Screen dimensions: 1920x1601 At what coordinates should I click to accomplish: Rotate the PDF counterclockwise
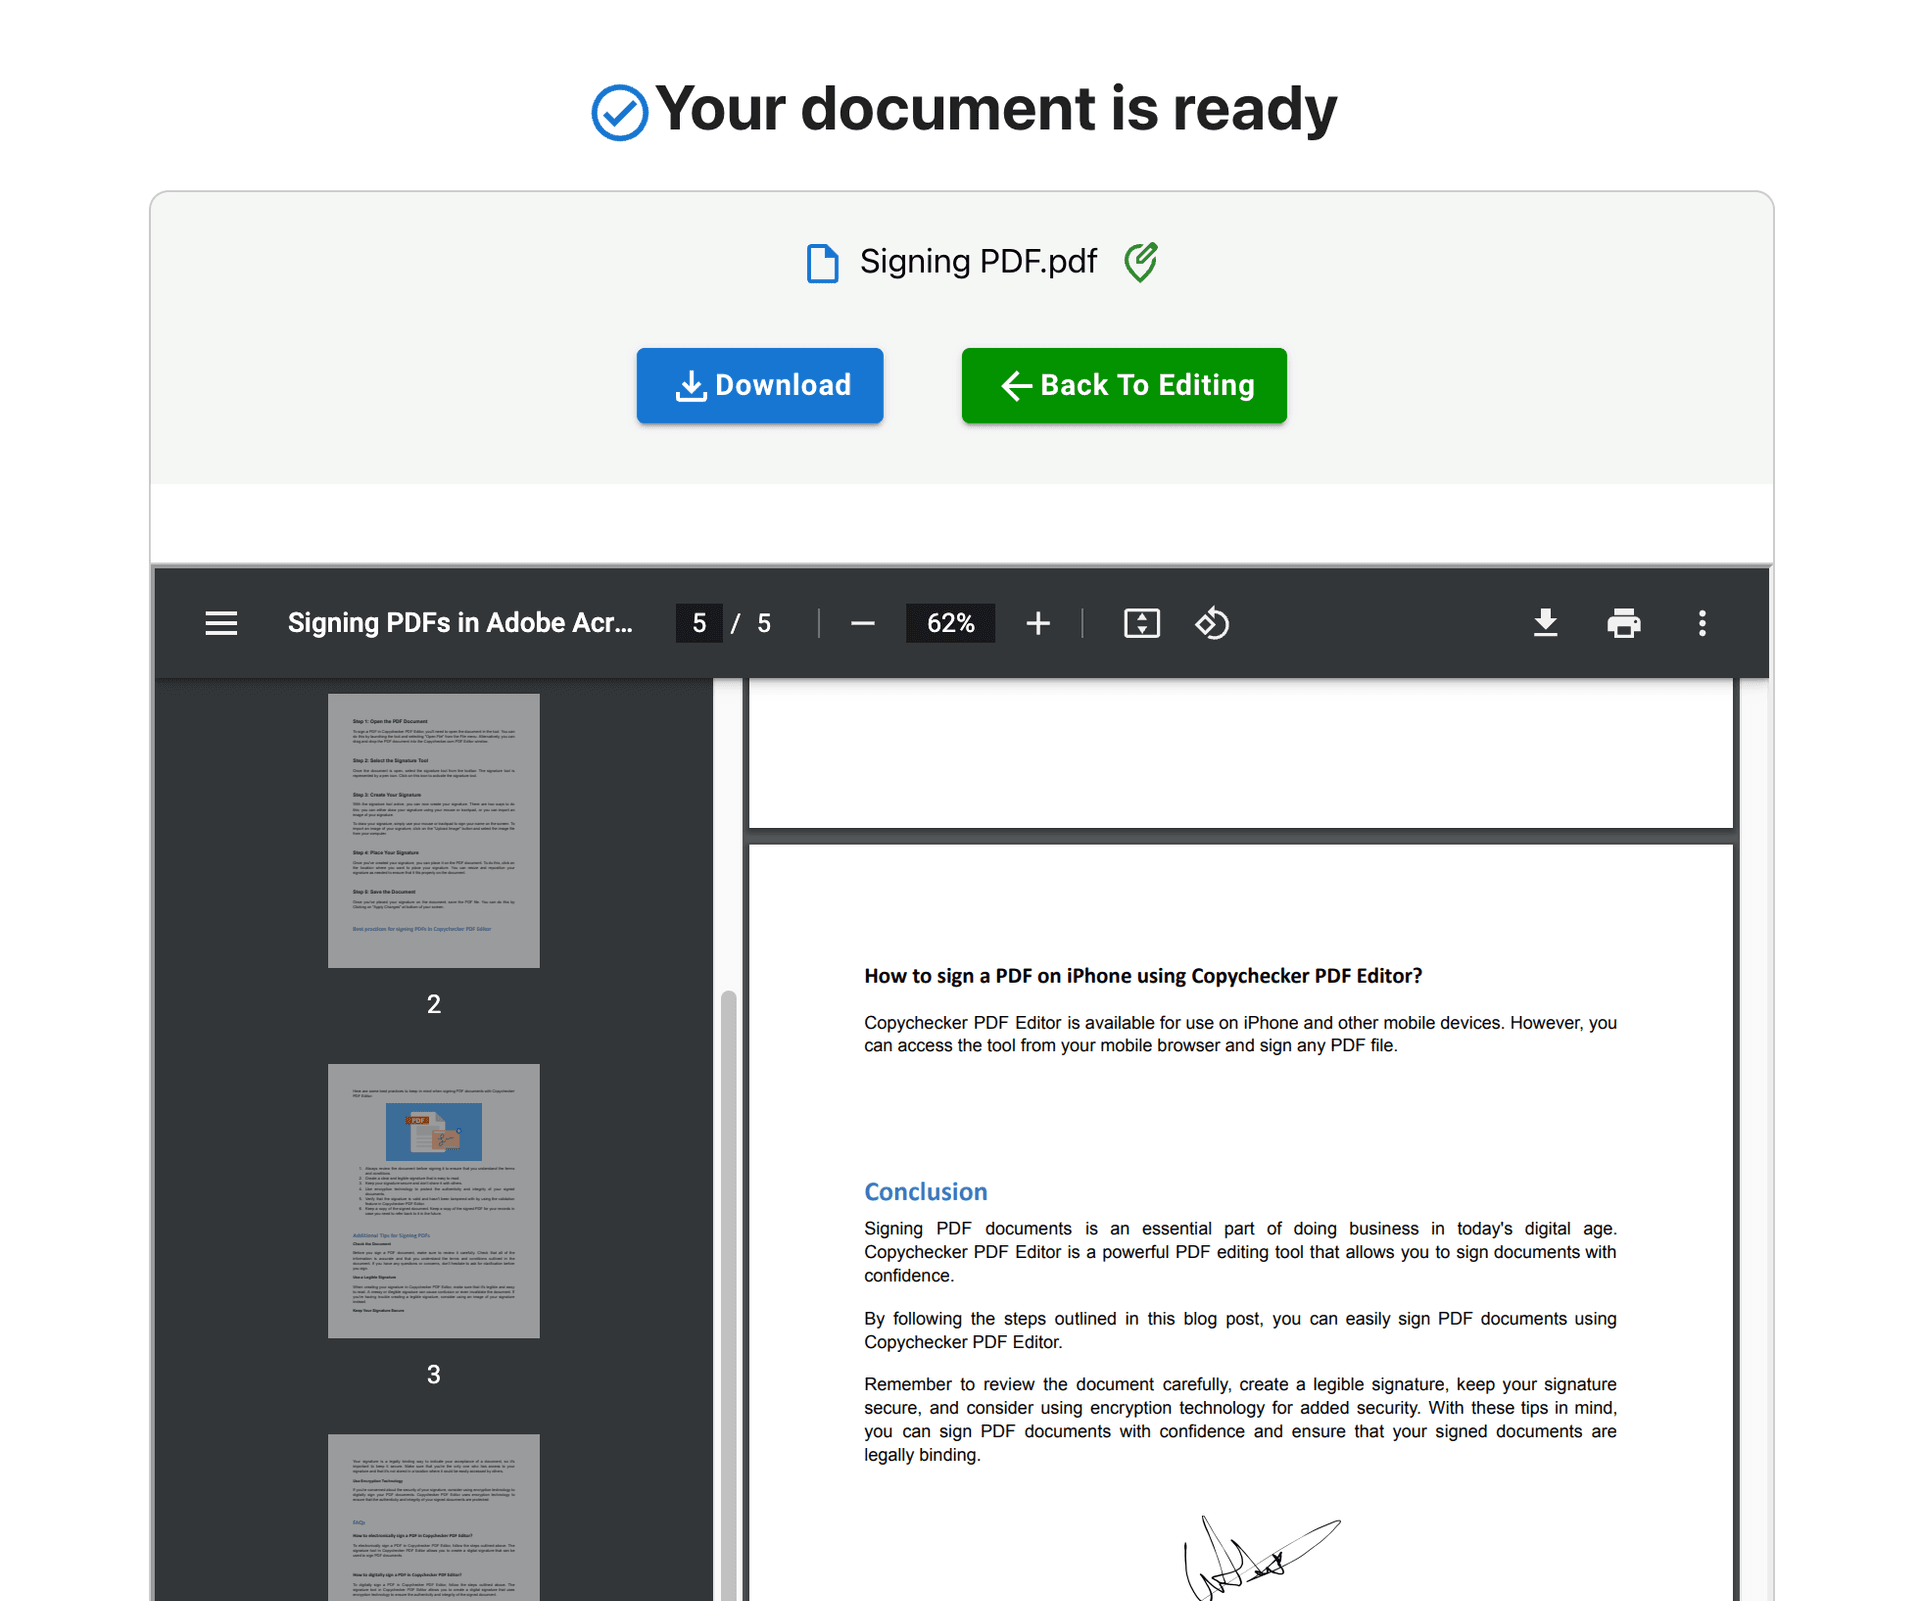1212,623
